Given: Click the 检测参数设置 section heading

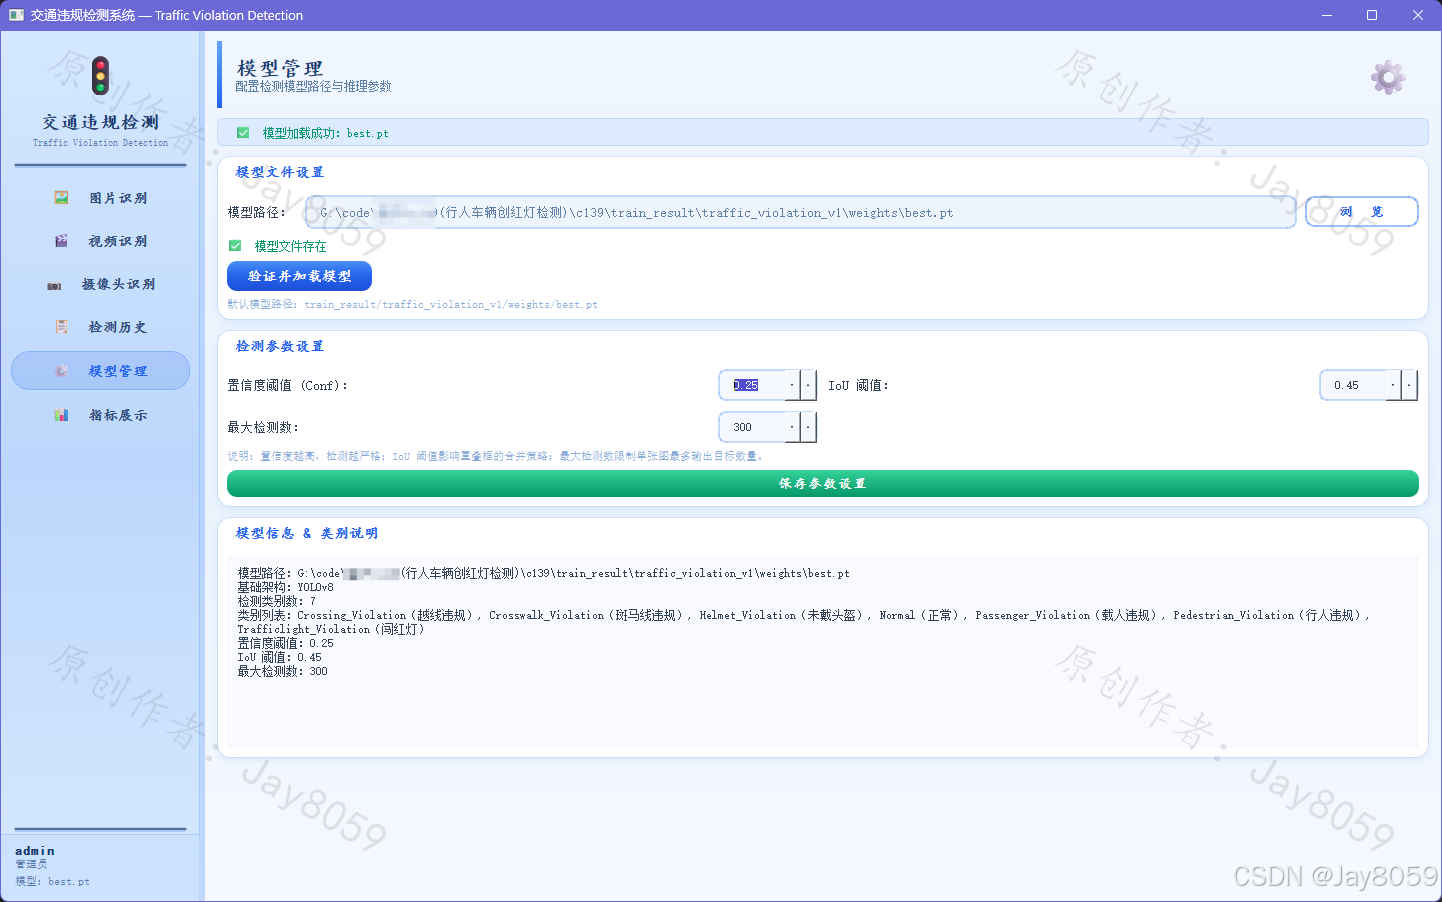Looking at the screenshot, I should [x=279, y=346].
